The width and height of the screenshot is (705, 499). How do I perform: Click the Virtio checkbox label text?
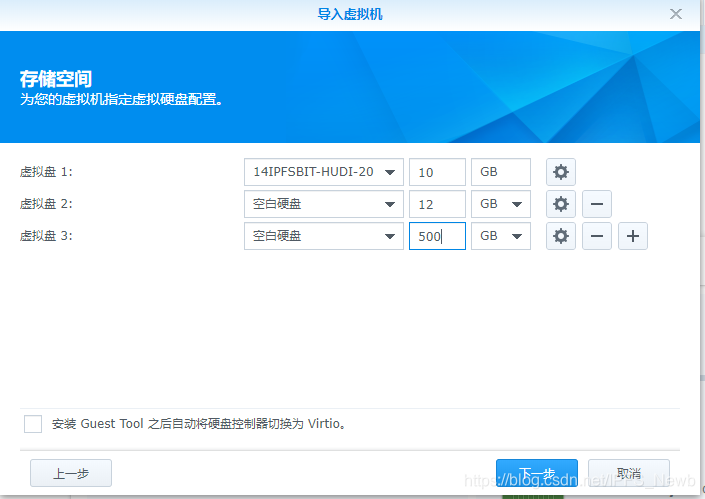click(199, 424)
